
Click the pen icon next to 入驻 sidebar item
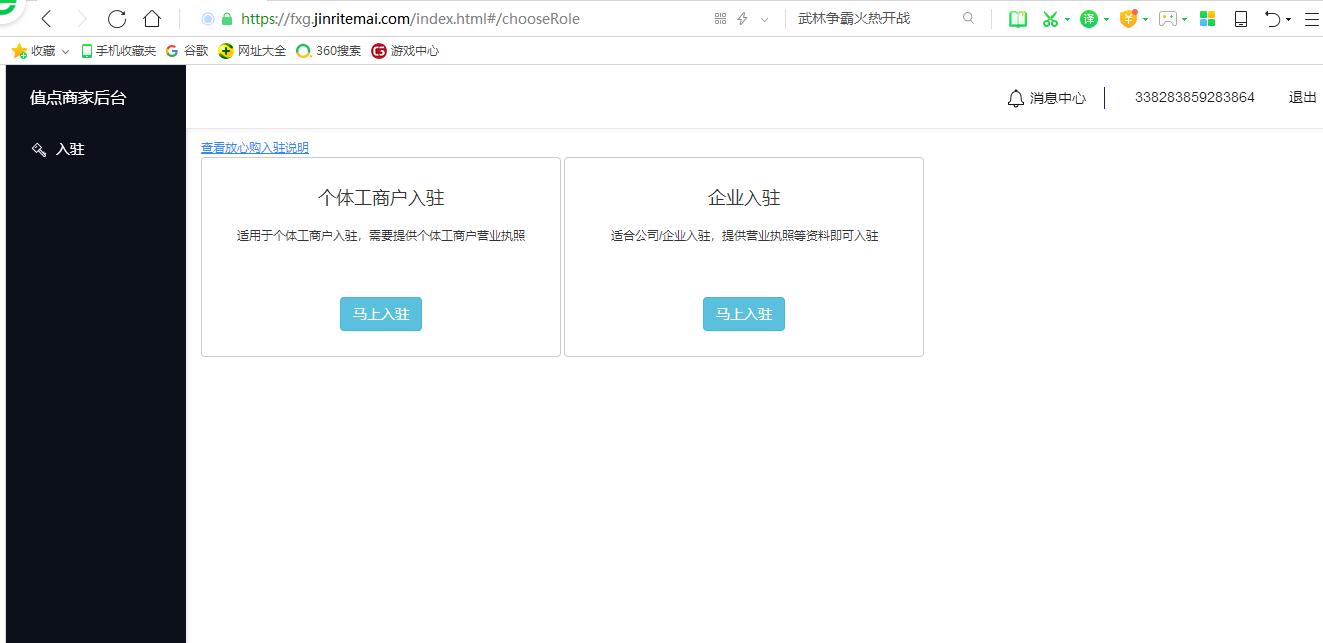(38, 148)
